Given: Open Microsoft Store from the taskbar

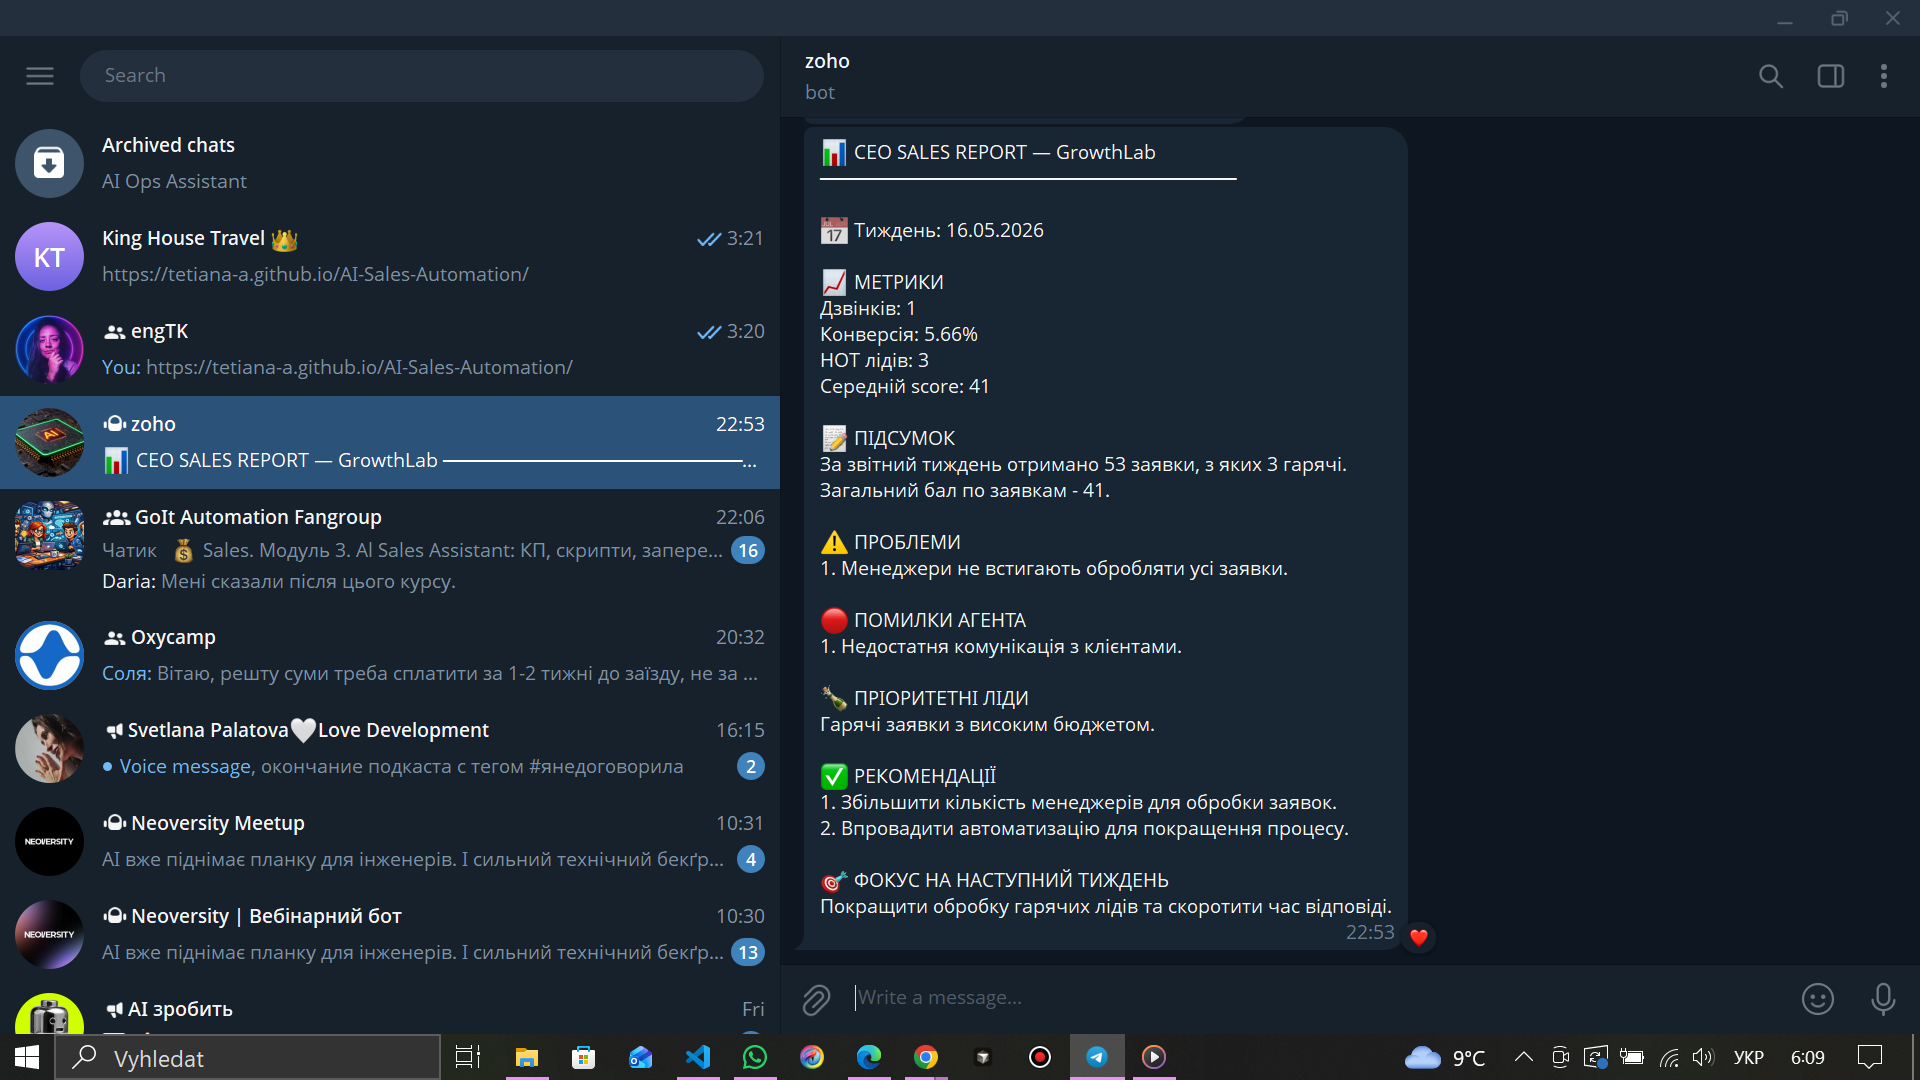Looking at the screenshot, I should click(583, 1058).
